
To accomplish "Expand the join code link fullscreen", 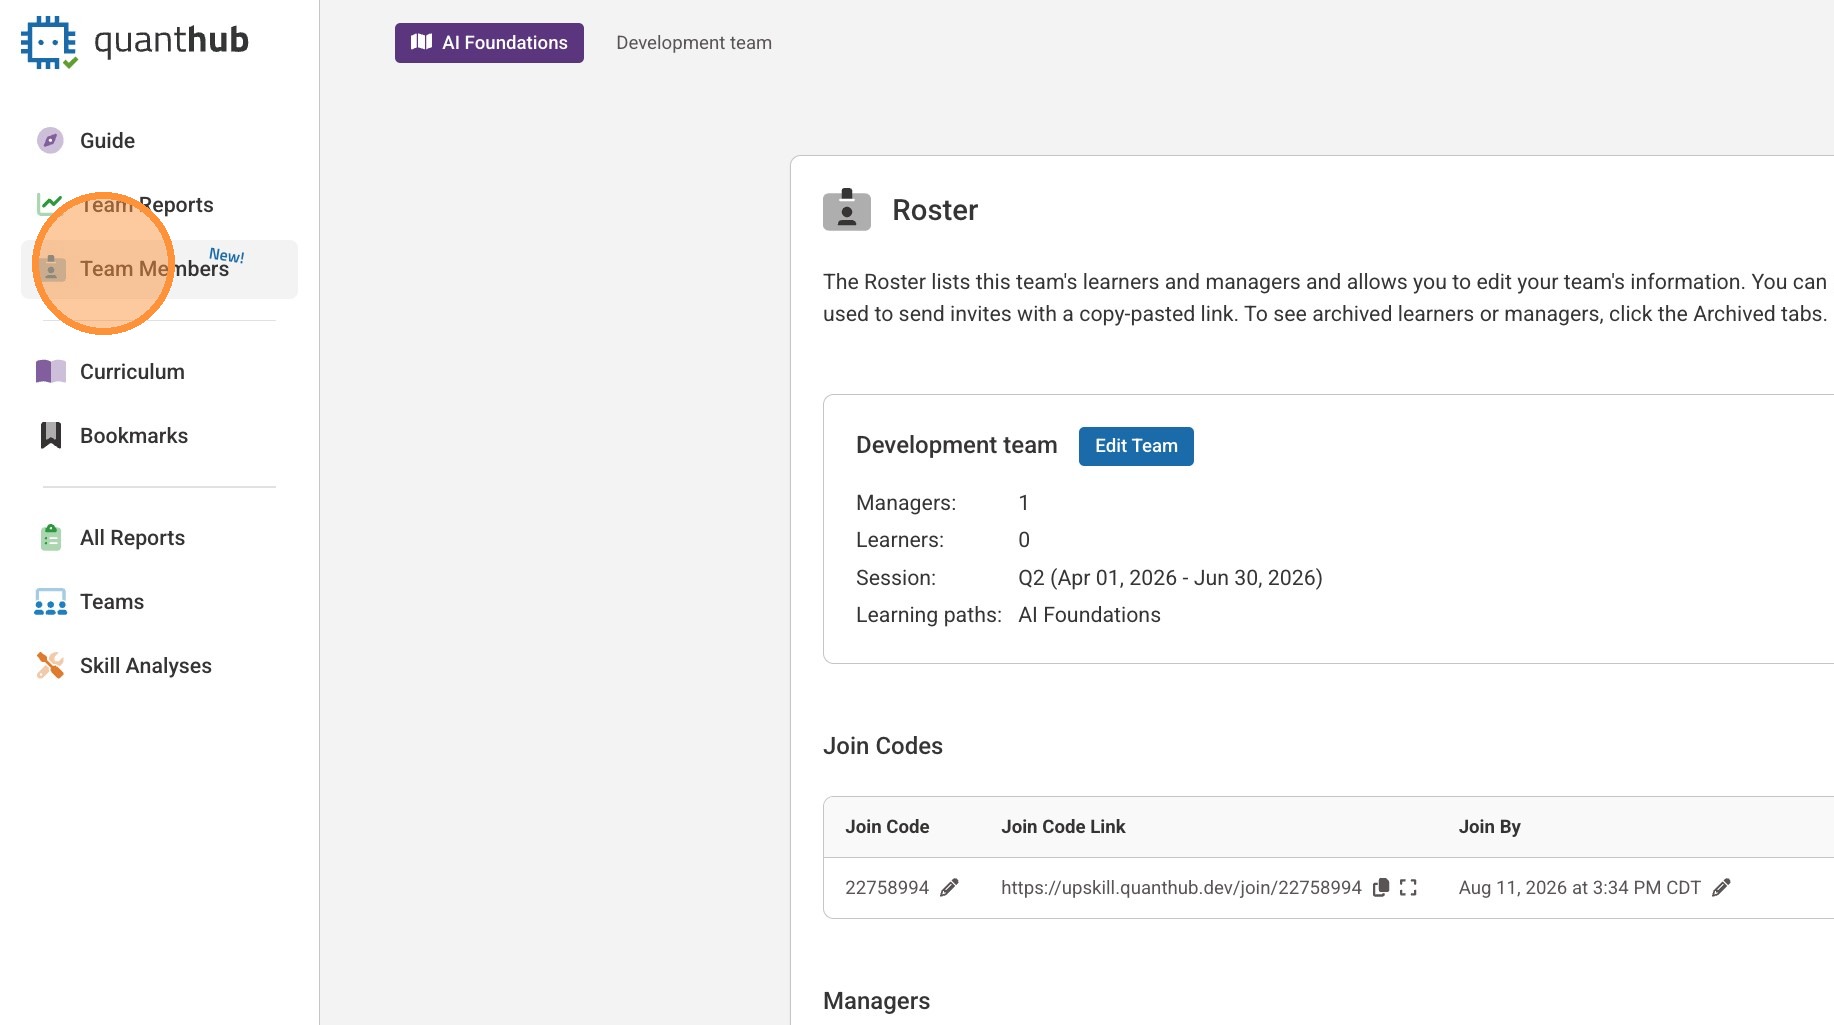I will (1408, 888).
